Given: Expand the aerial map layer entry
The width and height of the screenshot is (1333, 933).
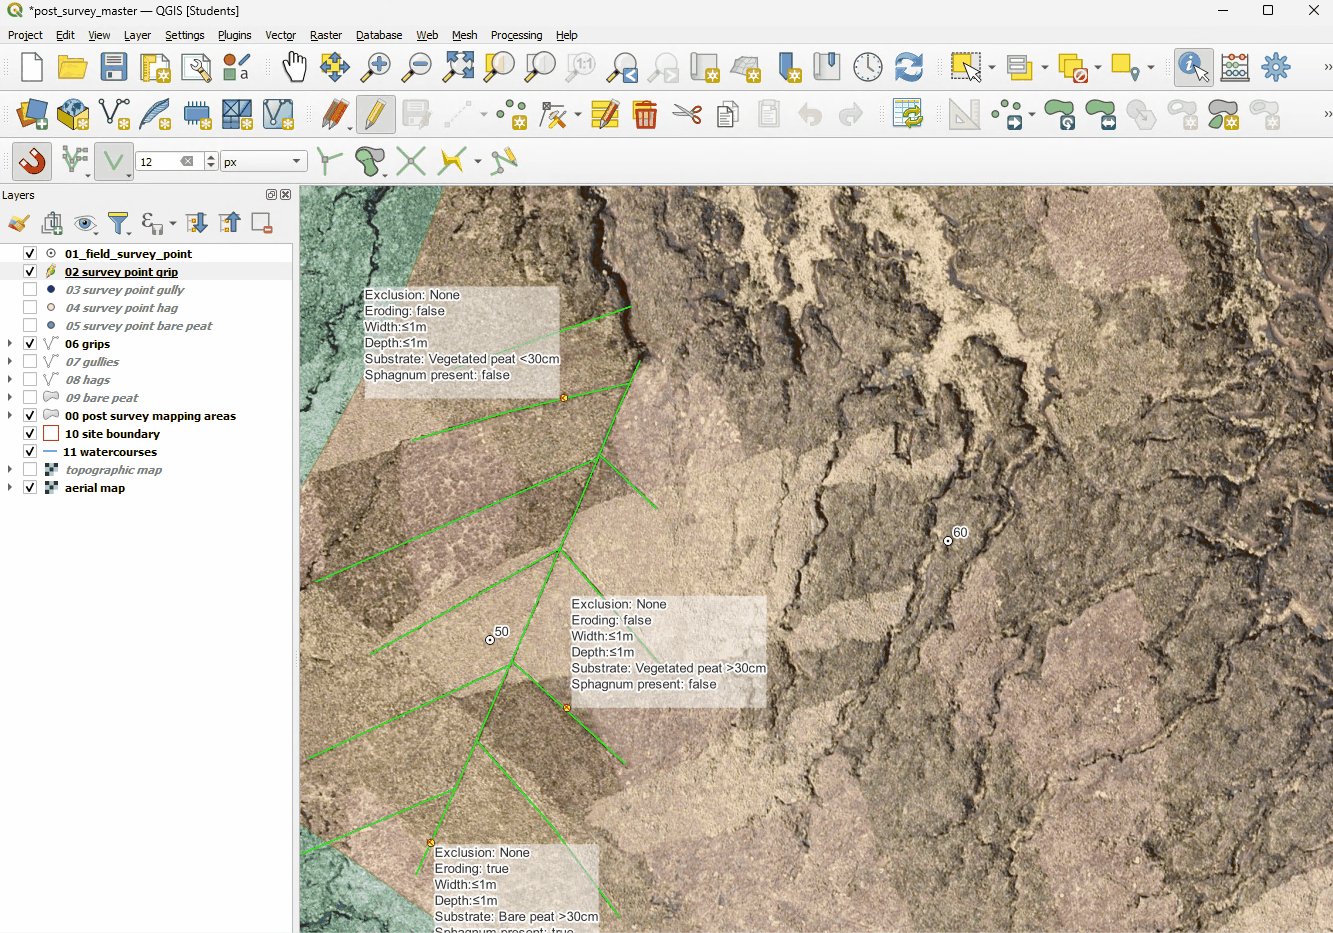Looking at the screenshot, I should [10, 488].
